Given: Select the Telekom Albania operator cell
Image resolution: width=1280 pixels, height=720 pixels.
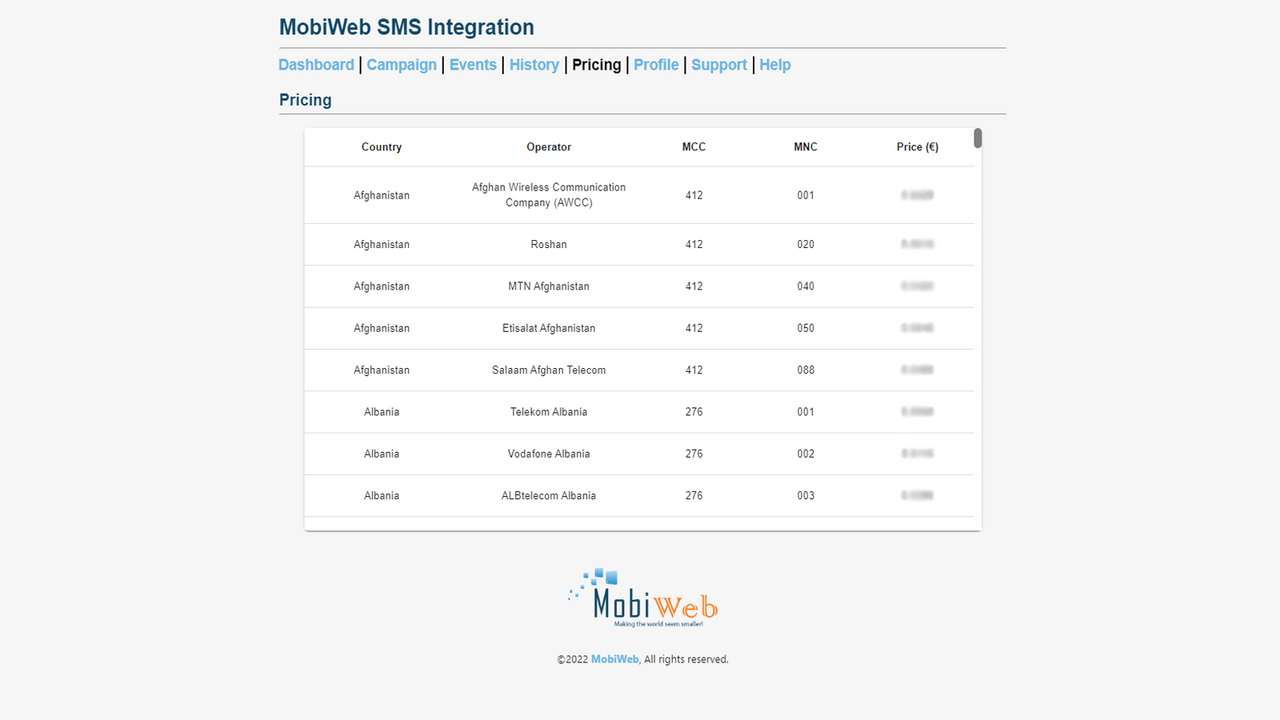Looking at the screenshot, I should [x=549, y=413].
